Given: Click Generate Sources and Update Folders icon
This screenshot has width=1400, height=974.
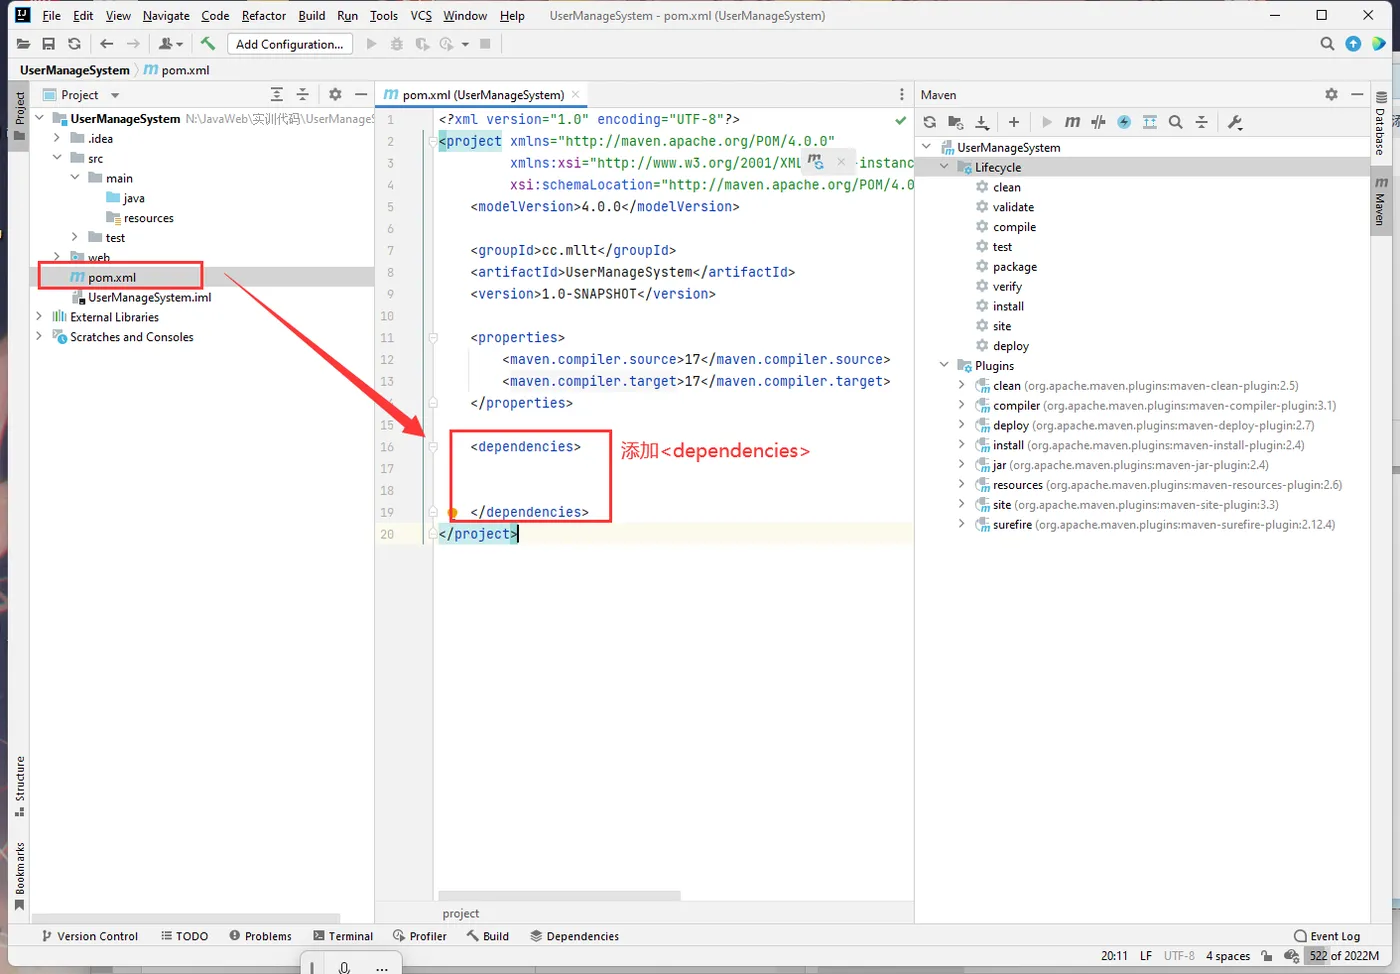Looking at the screenshot, I should pos(956,122).
